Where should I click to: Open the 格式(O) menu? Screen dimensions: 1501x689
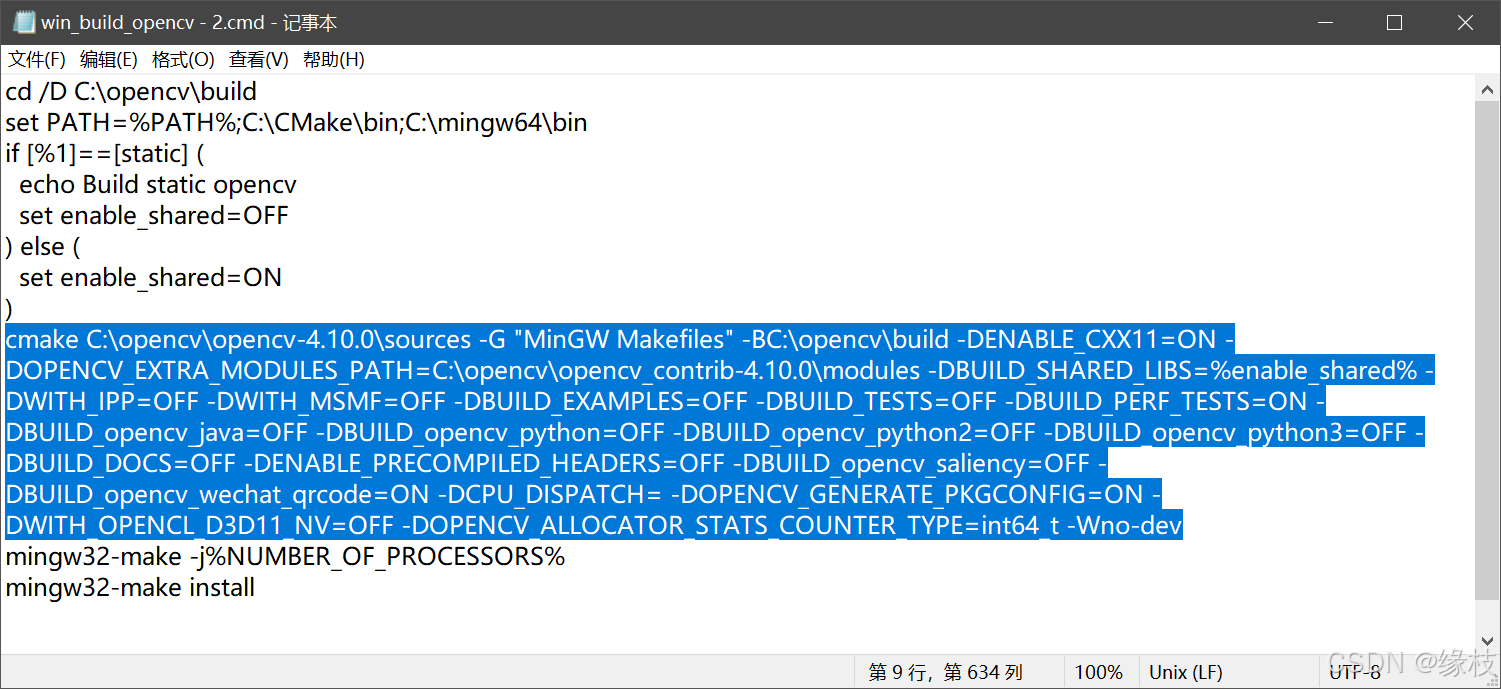[182, 59]
